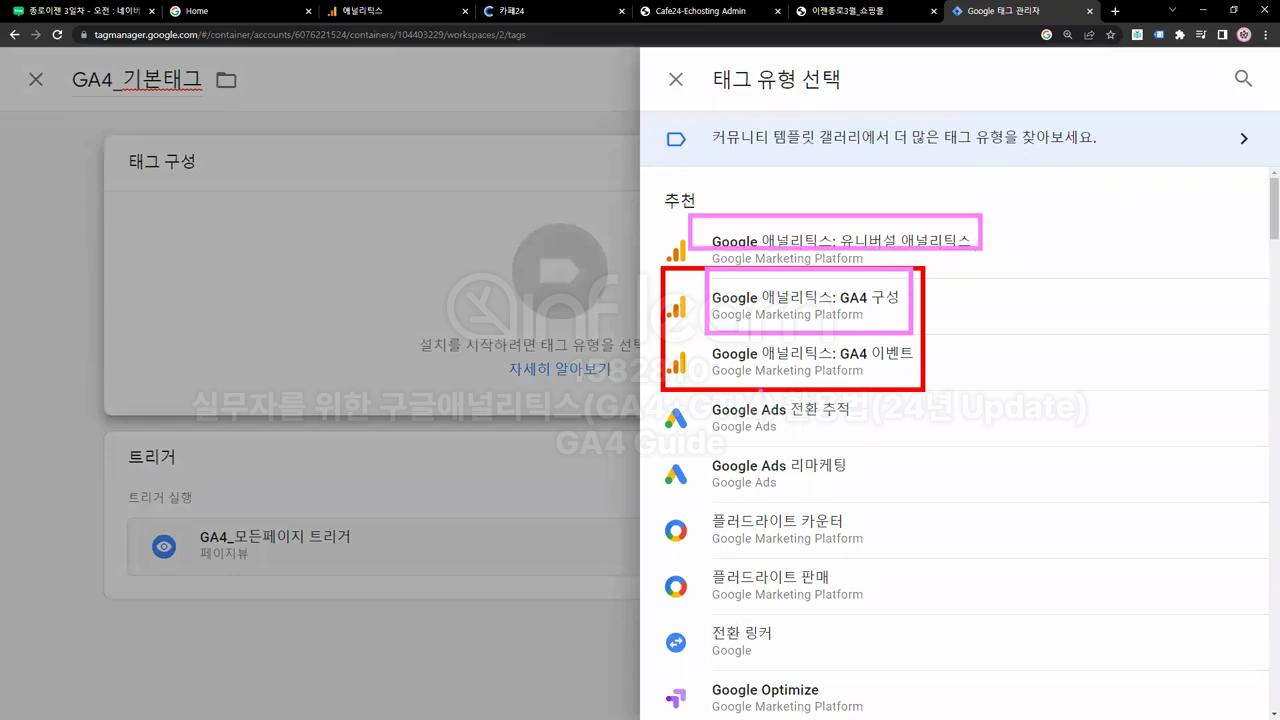Click the Google icon in the address bar
This screenshot has width=1280, height=720.
coord(1047,34)
